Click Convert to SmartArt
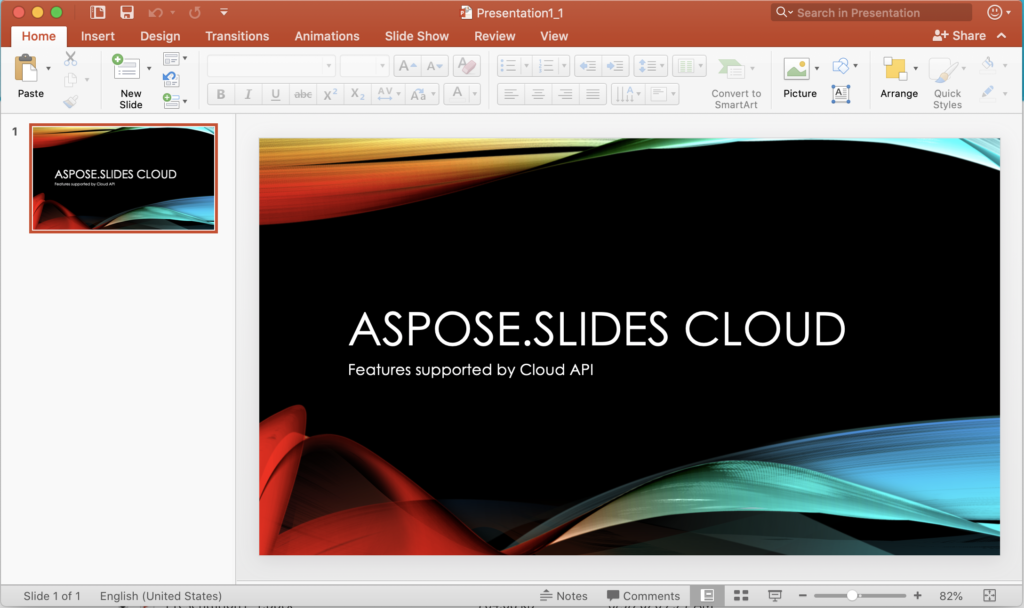Image resolution: width=1024 pixels, height=608 pixels. click(736, 83)
